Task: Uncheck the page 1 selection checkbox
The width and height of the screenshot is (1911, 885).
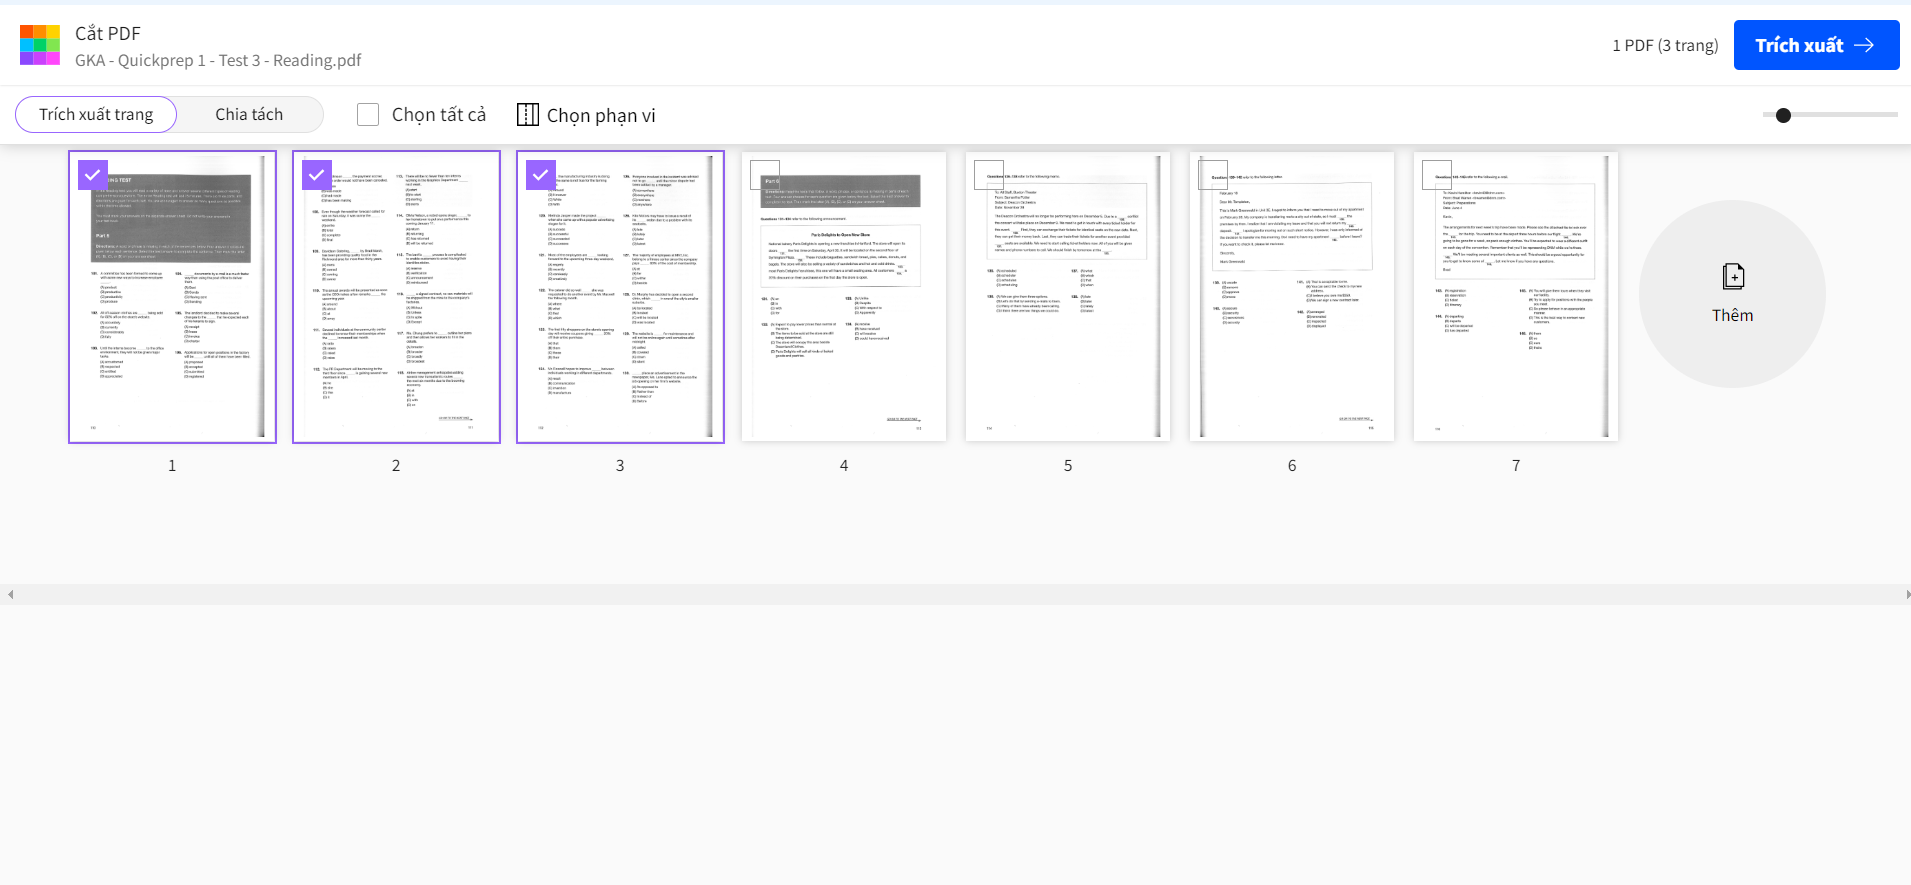Action: pyautogui.click(x=92, y=175)
